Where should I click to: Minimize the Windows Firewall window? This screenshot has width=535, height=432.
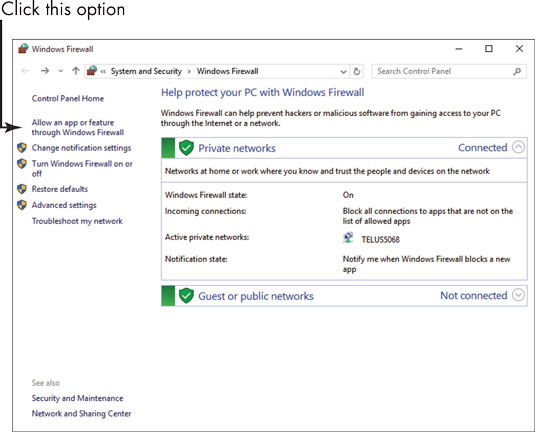[459, 49]
